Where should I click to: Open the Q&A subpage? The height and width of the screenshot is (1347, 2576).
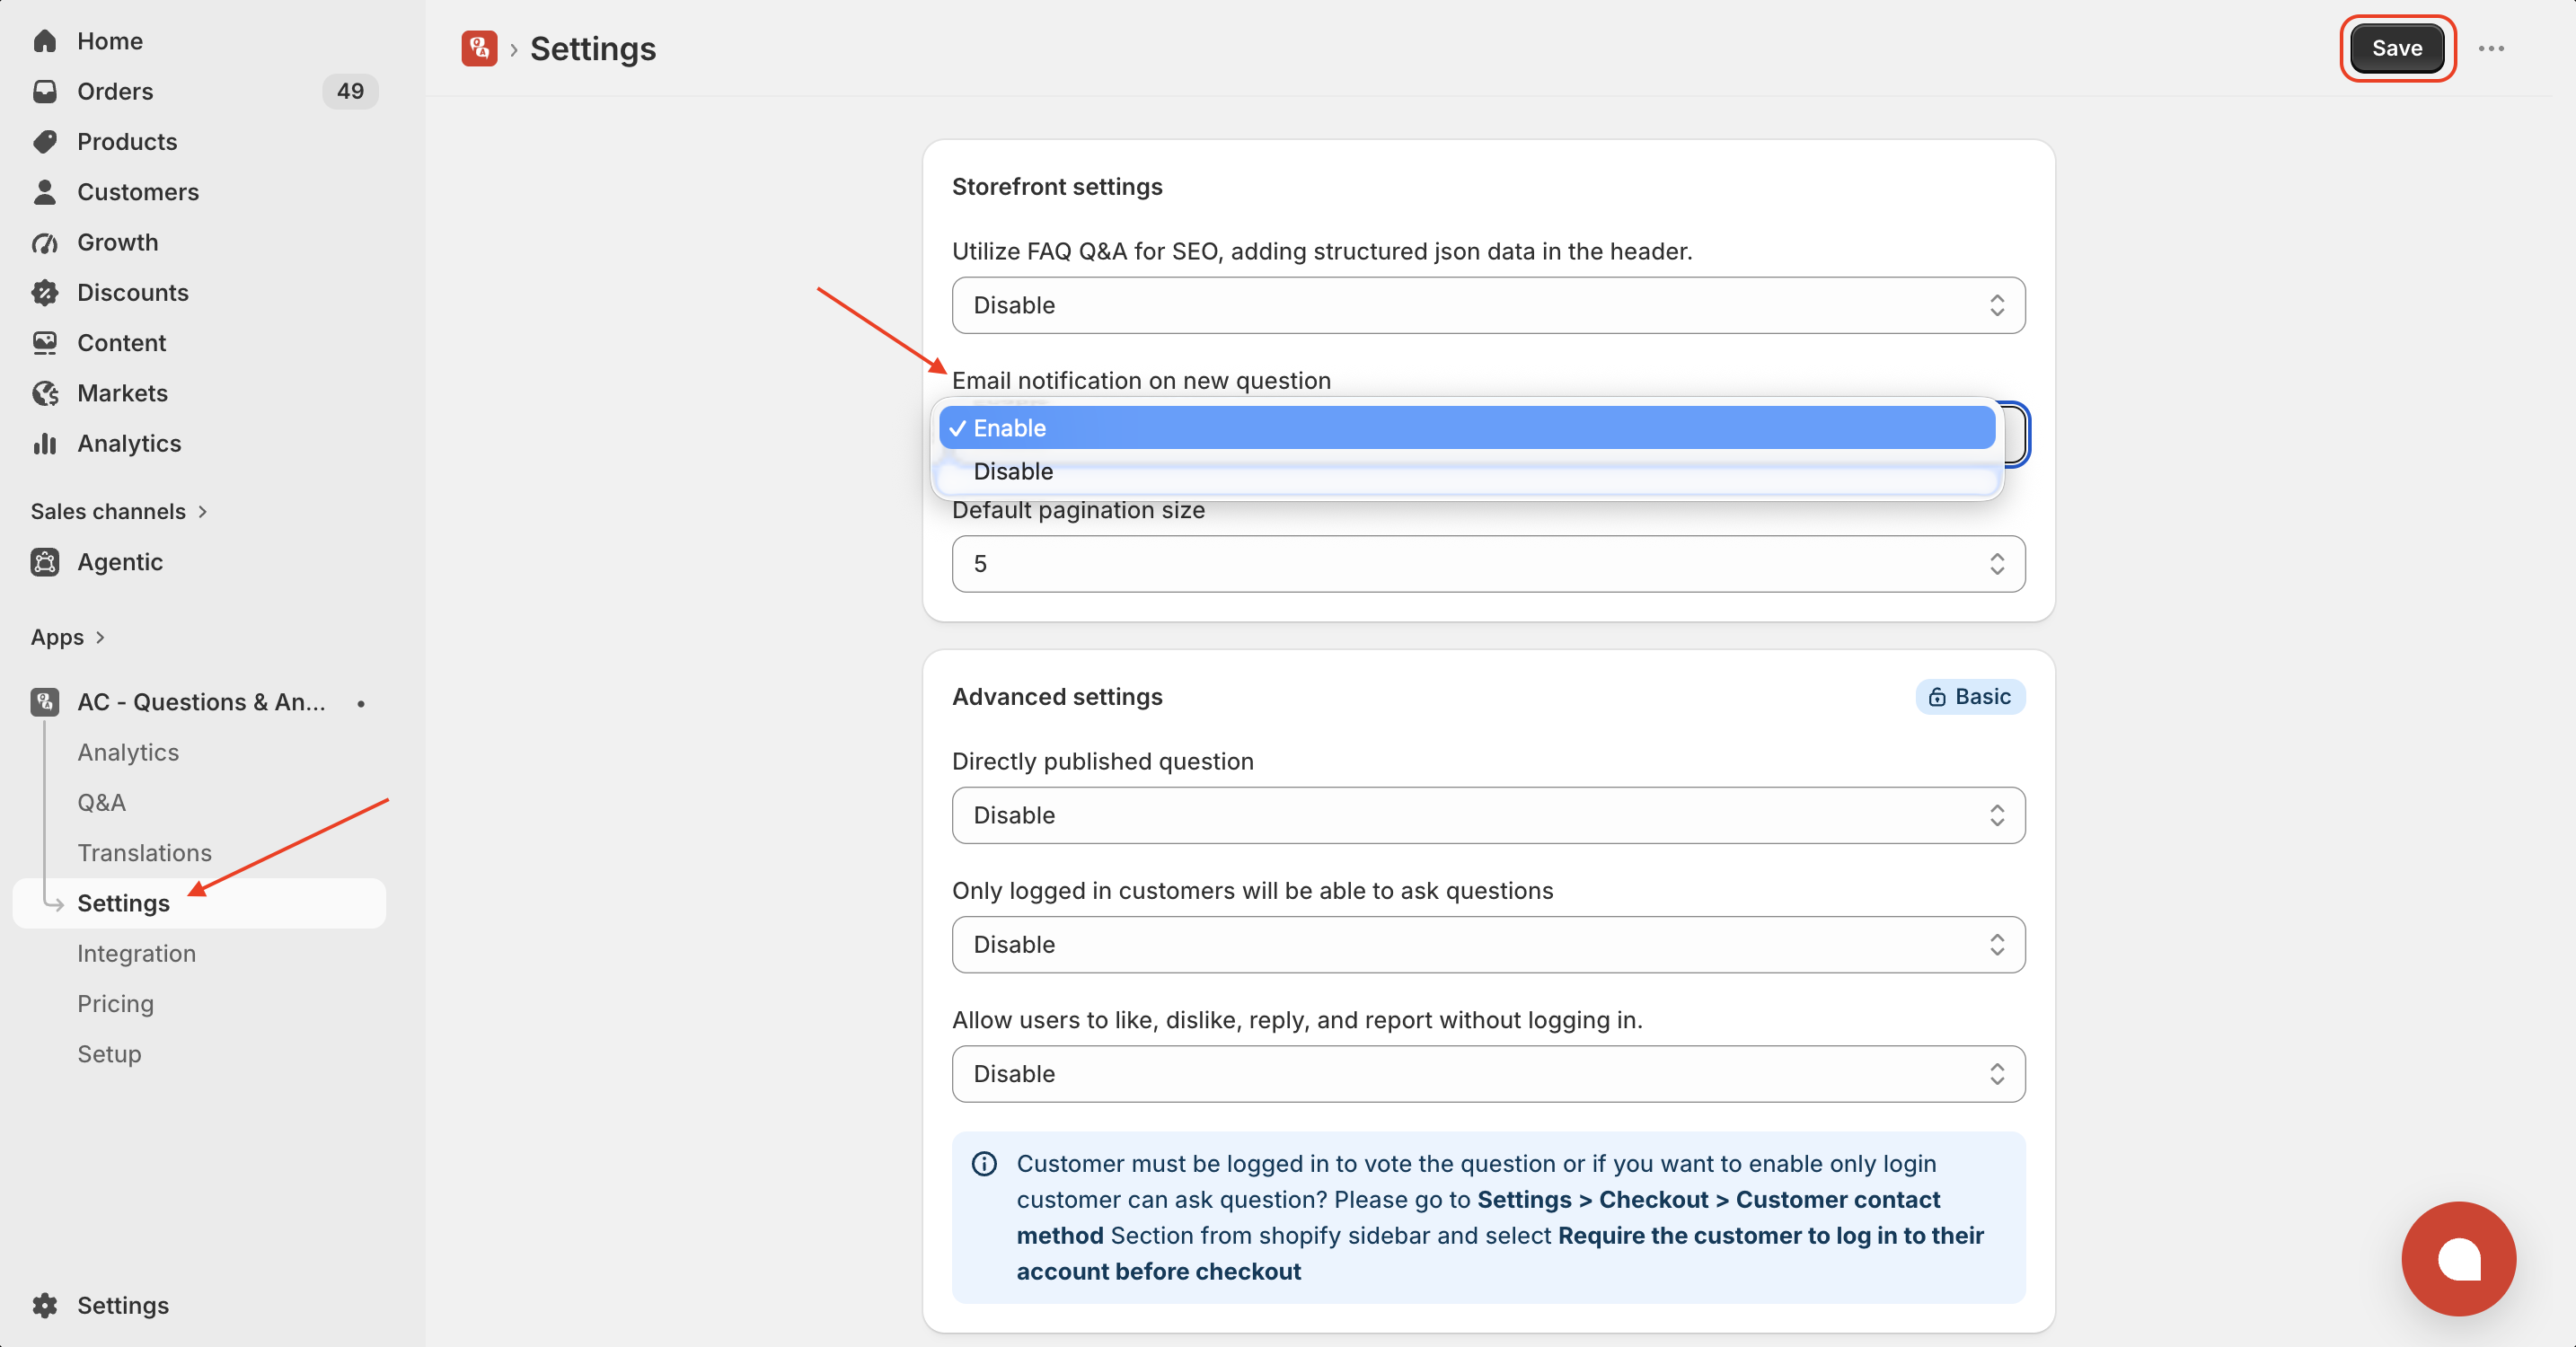coord(101,802)
